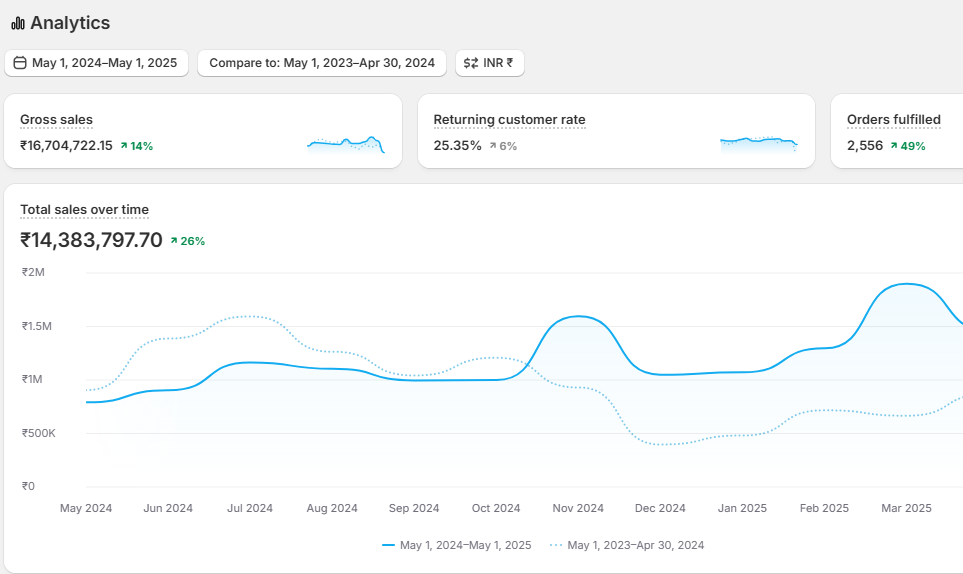Click the arrow icon beside 49% orders fulfilled

[x=894, y=146]
